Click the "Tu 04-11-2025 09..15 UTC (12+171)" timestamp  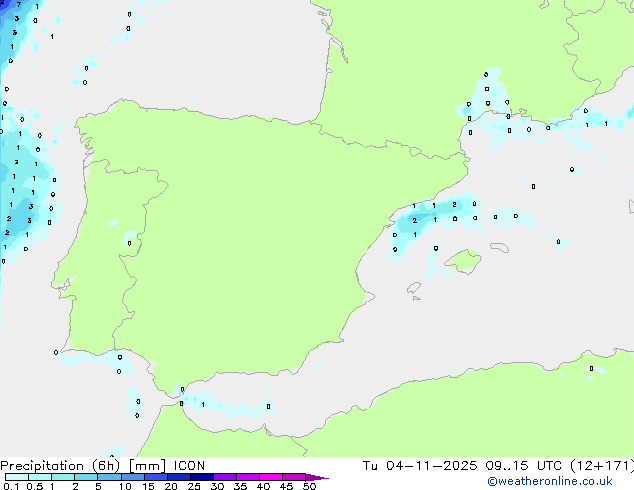point(498,466)
